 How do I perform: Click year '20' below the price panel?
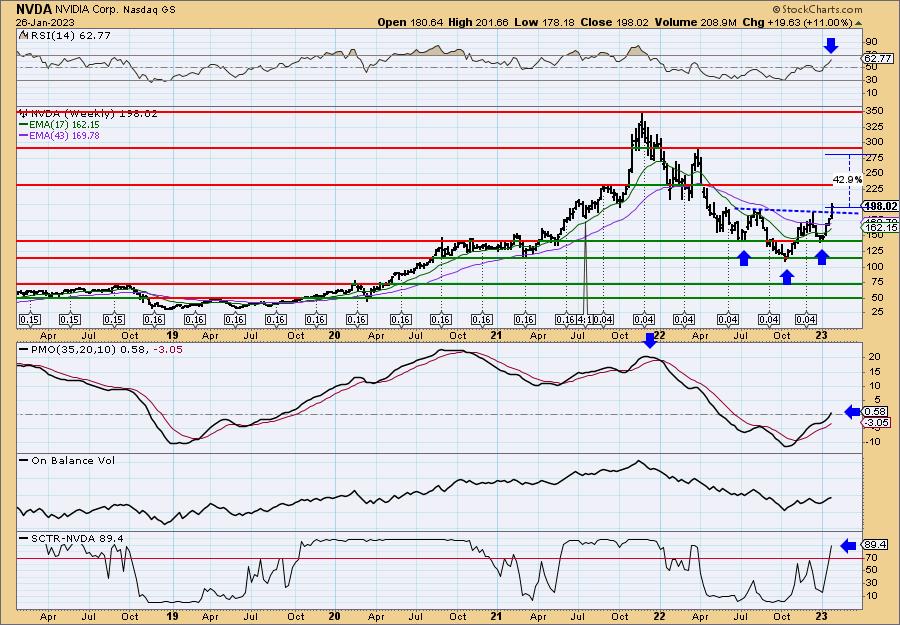point(335,335)
